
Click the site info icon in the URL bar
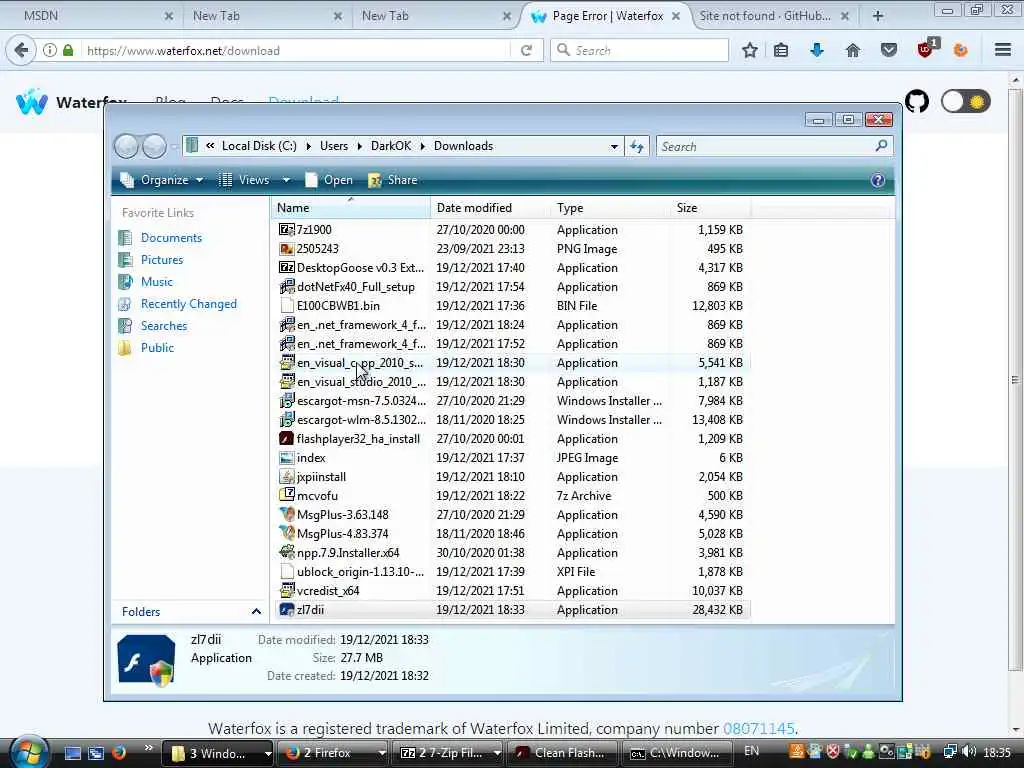tap(50, 50)
